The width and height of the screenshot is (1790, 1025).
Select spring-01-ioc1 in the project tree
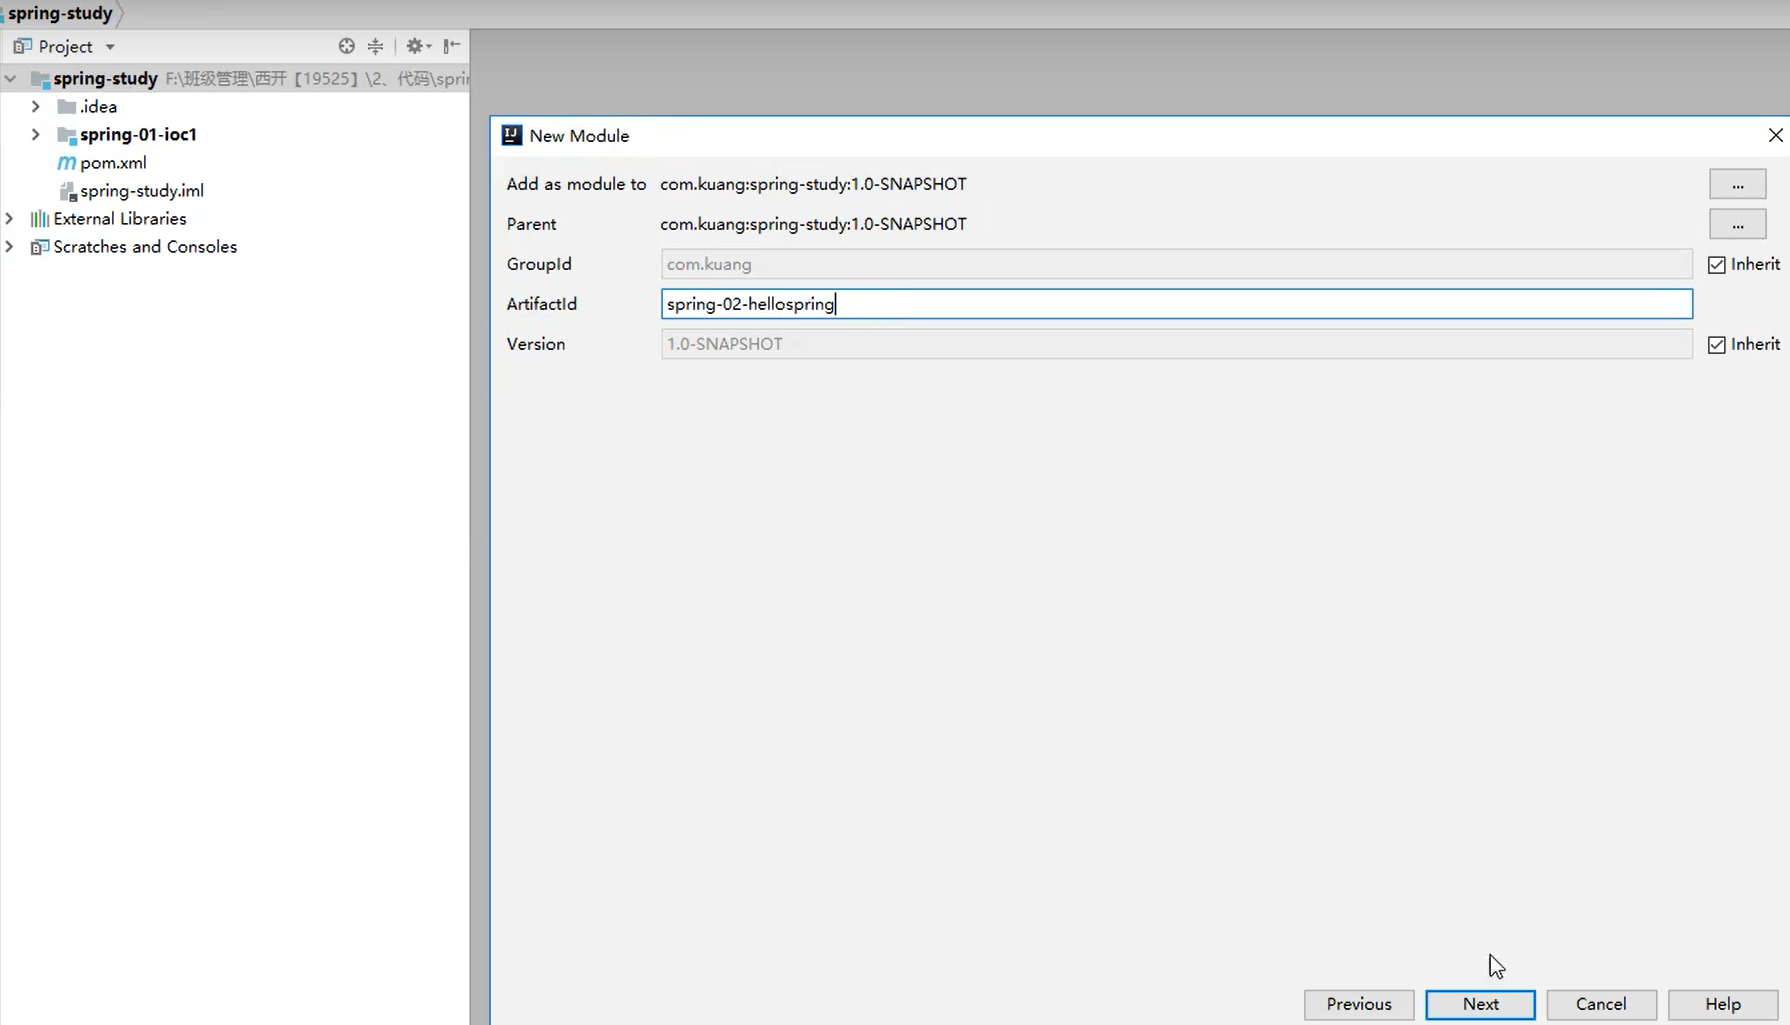point(138,134)
